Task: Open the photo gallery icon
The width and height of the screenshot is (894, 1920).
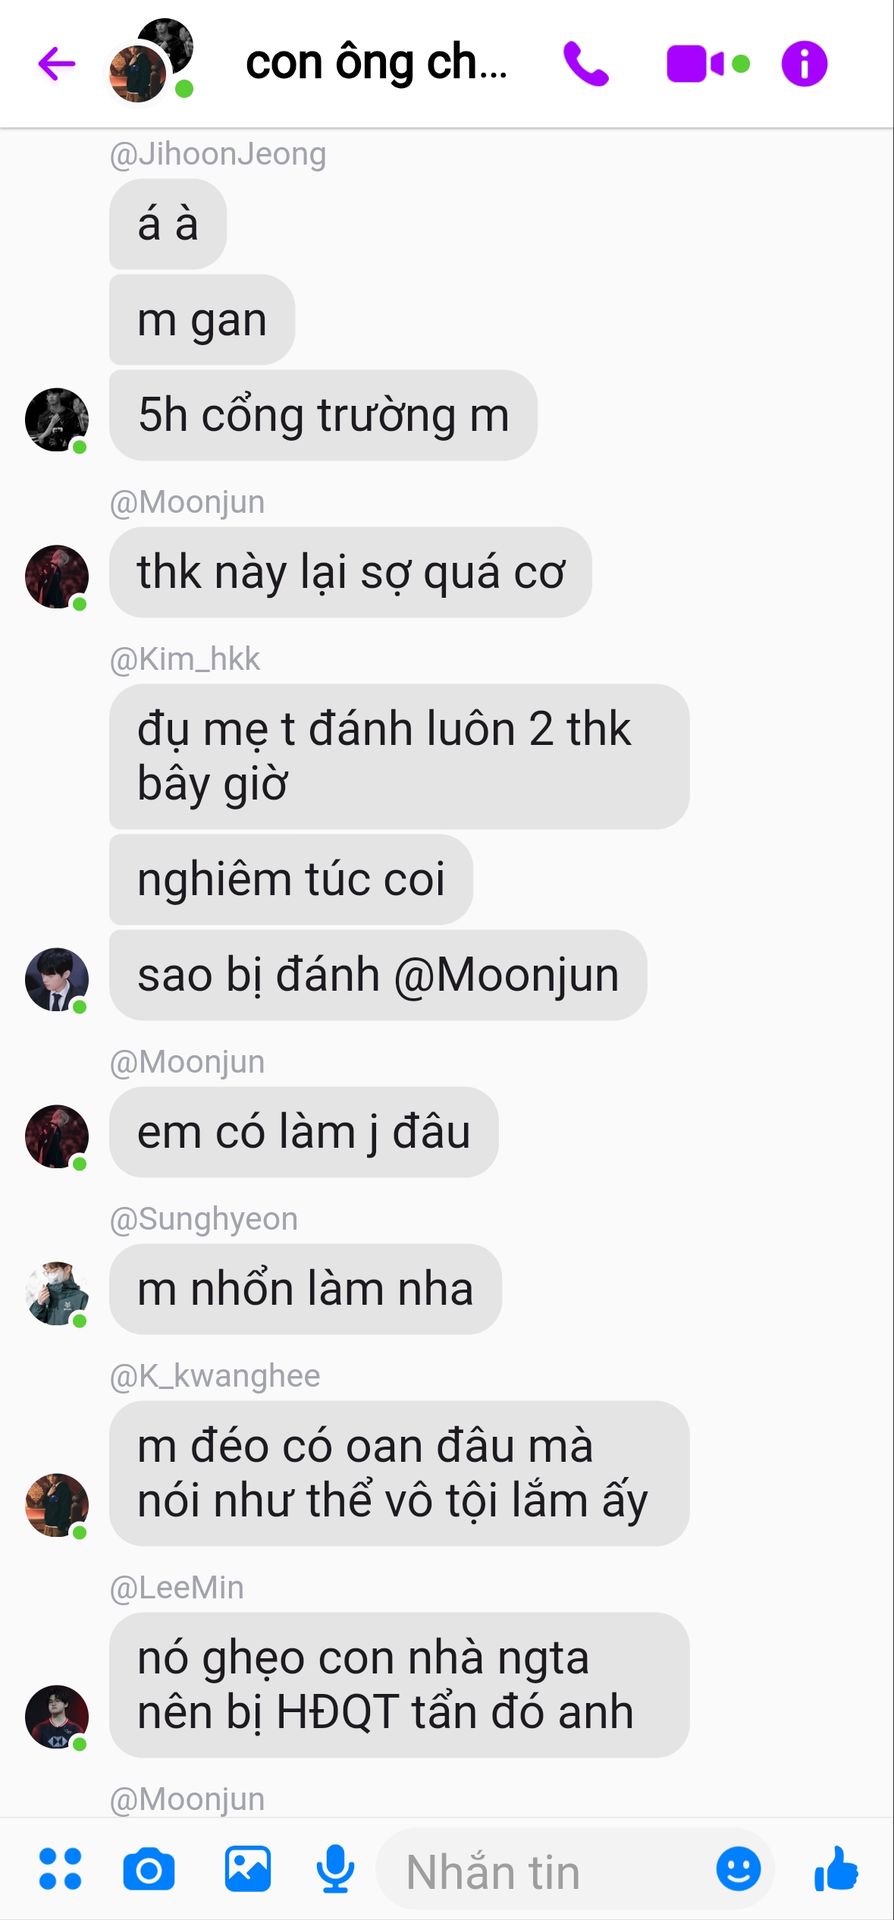Action: (x=248, y=1868)
